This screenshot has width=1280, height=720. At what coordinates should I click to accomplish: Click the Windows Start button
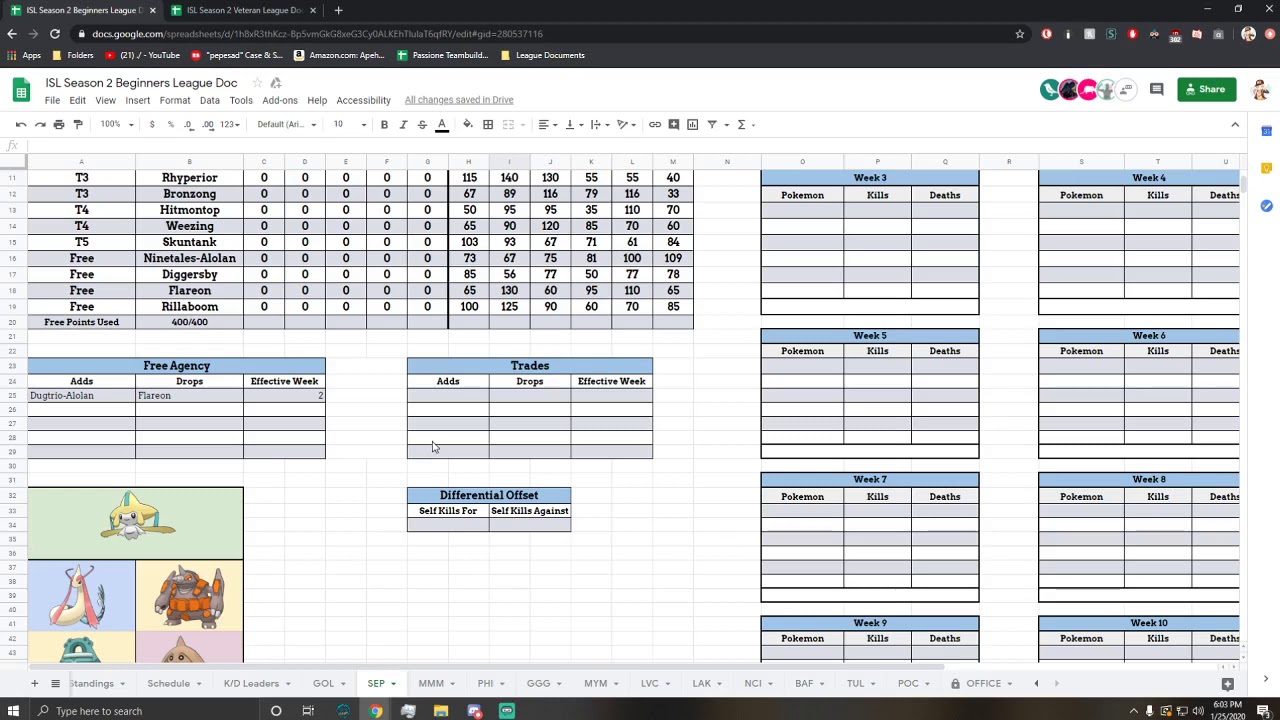(14, 711)
